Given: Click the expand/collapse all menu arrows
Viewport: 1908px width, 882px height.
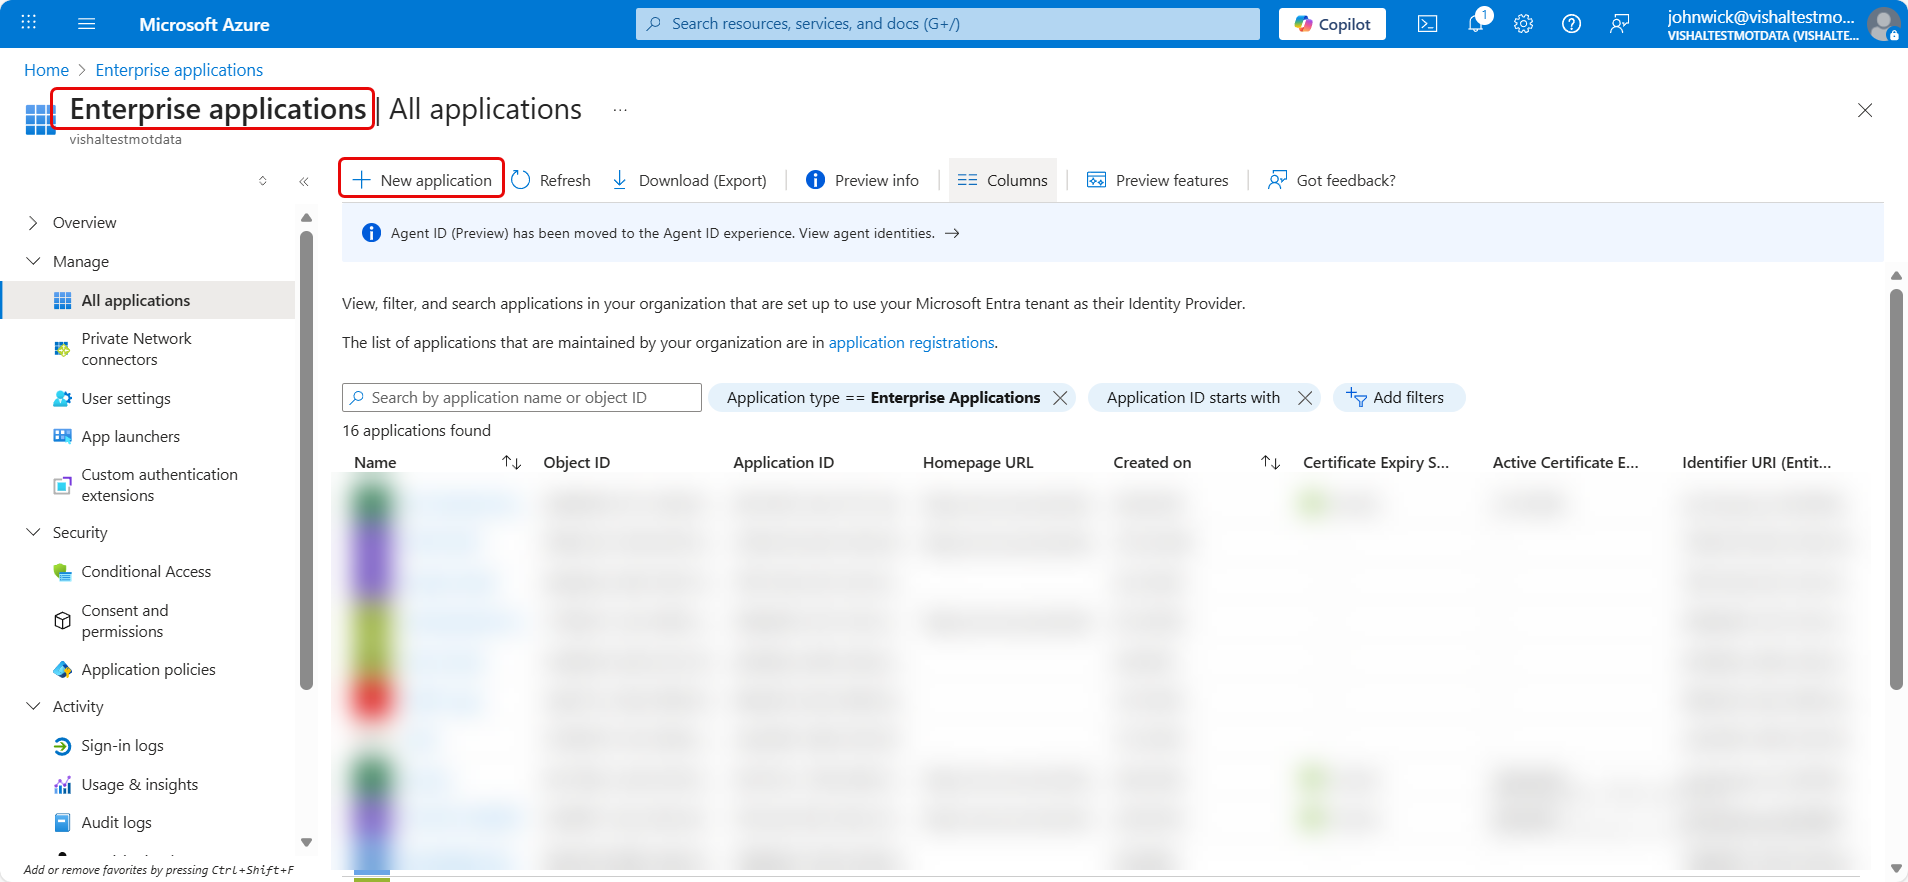Looking at the screenshot, I should [x=263, y=181].
